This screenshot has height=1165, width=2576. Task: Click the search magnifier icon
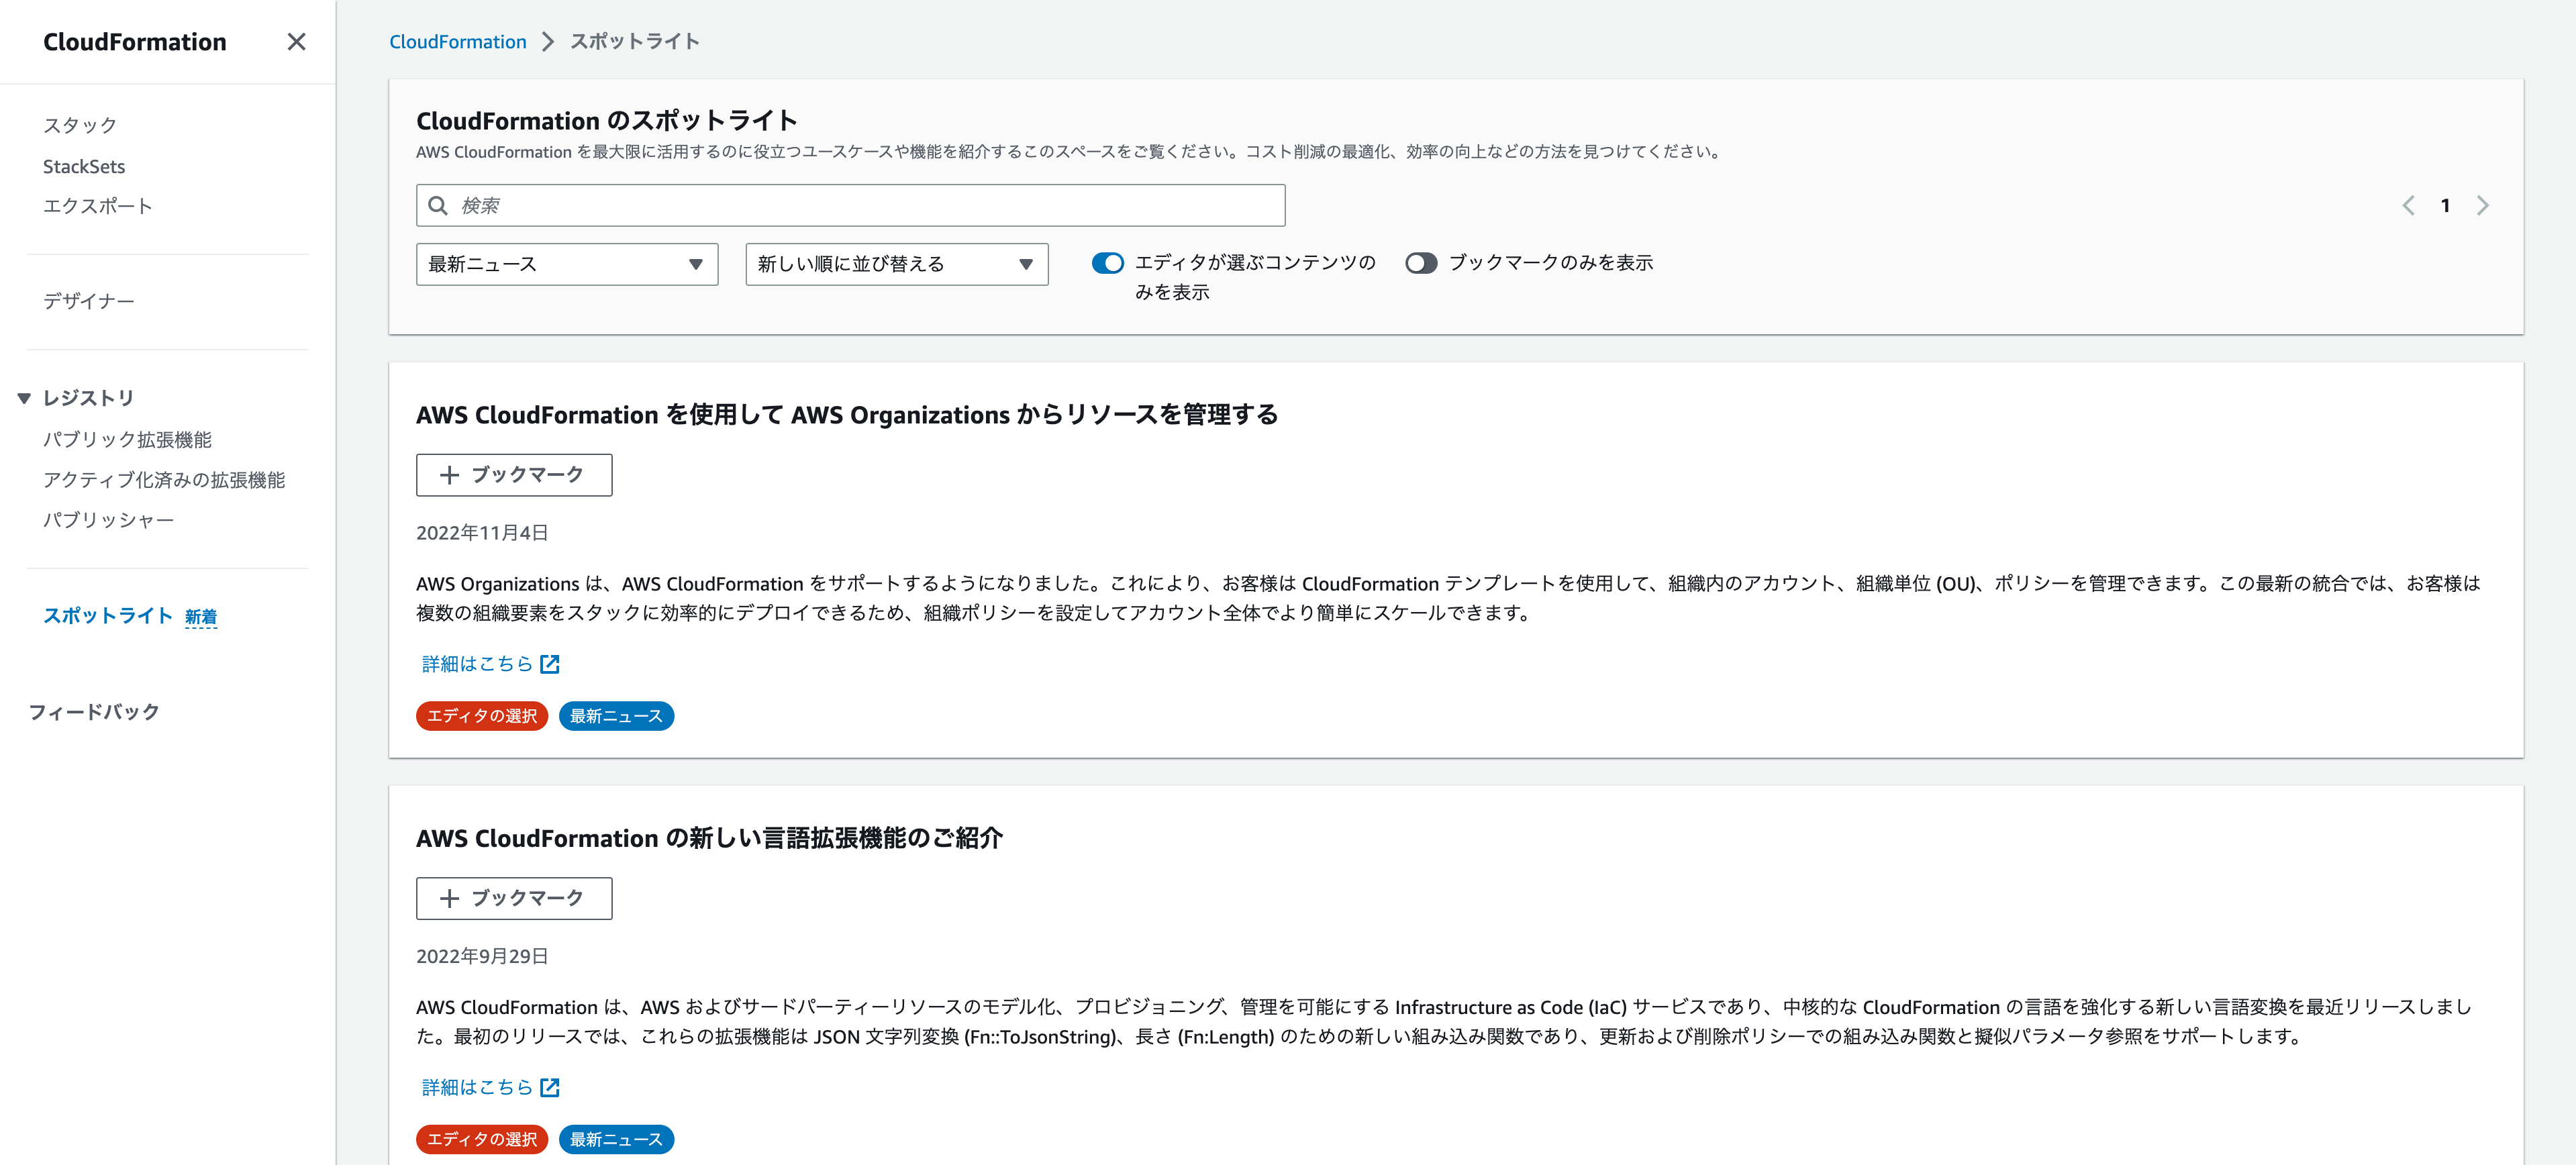[x=438, y=205]
